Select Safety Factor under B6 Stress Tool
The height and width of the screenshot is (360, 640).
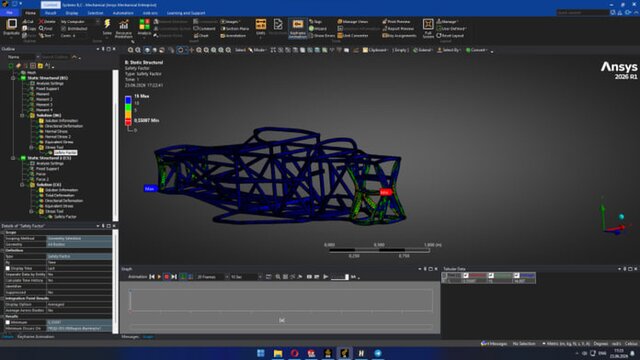[65, 153]
